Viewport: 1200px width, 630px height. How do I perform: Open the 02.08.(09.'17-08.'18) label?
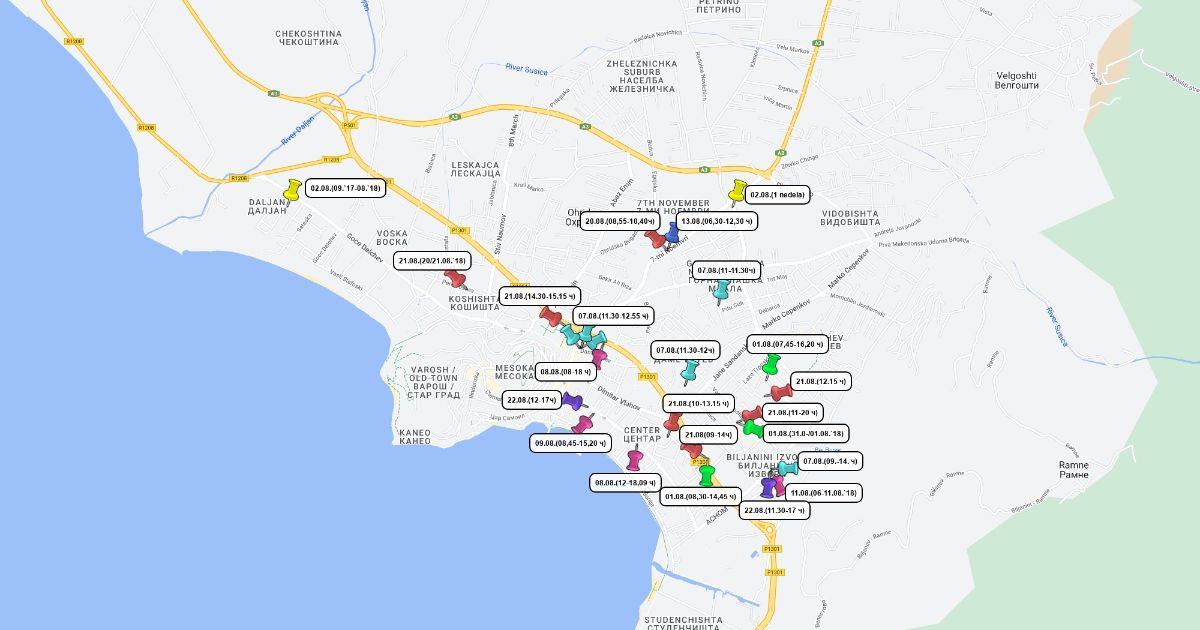tap(345, 188)
